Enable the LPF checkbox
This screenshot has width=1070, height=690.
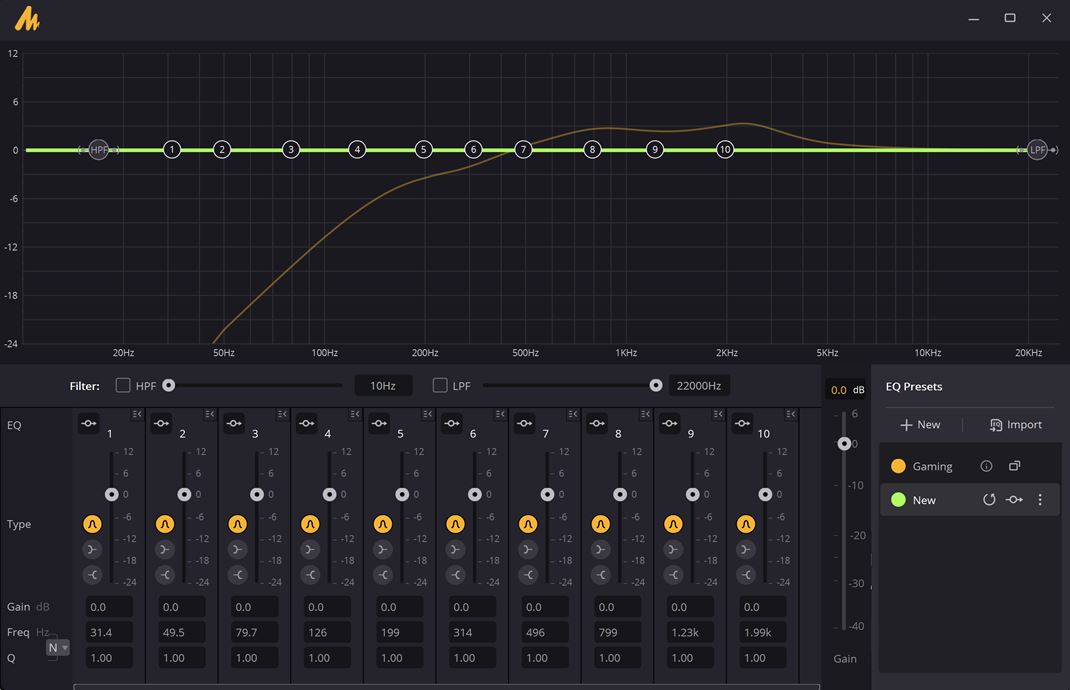point(440,386)
